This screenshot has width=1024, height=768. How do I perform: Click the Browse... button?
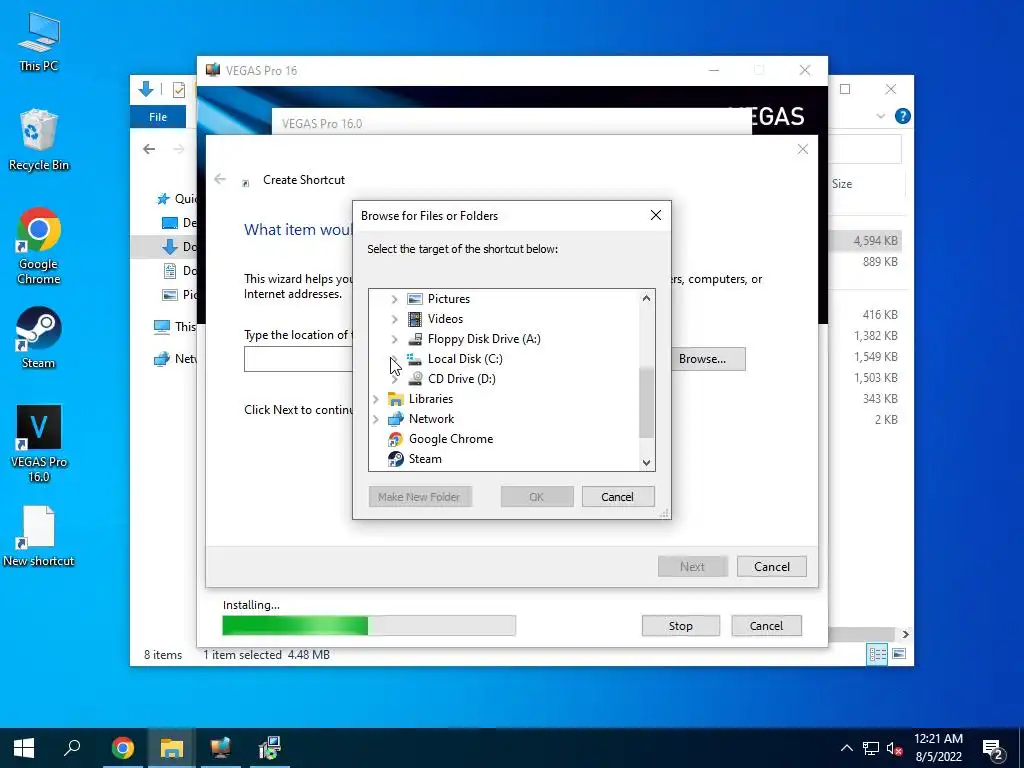coord(702,359)
